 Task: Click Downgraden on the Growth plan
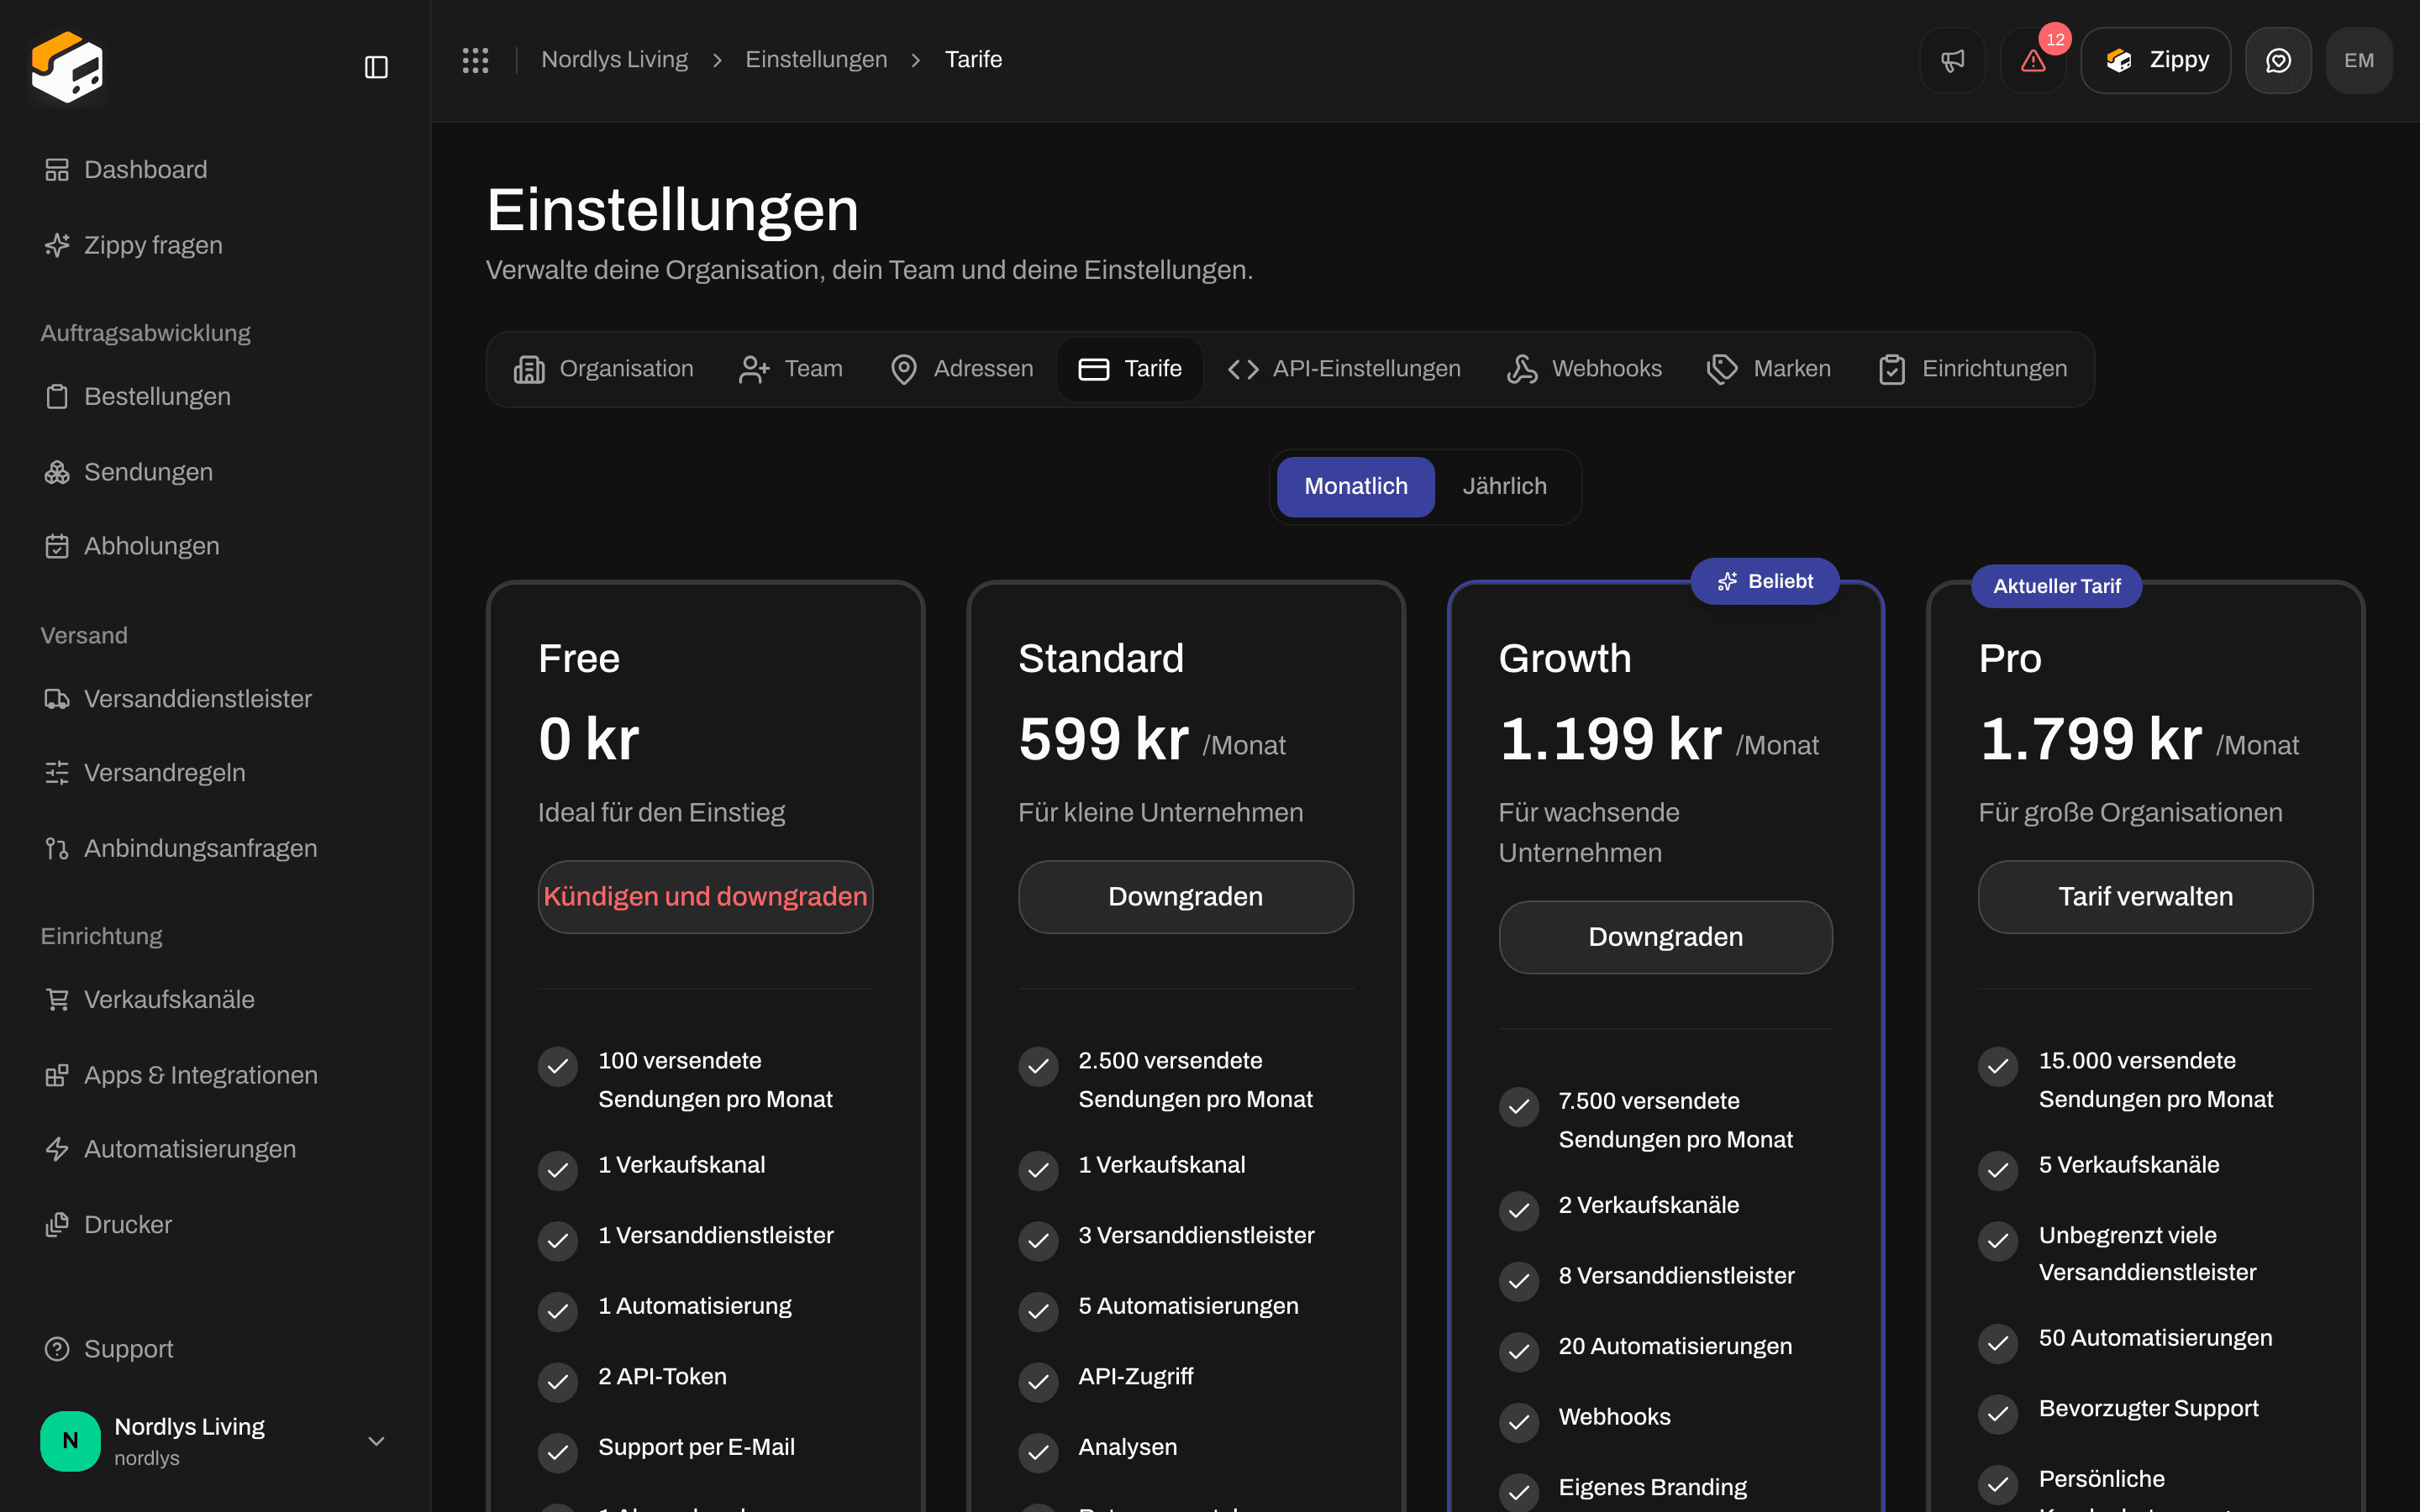pos(1666,937)
